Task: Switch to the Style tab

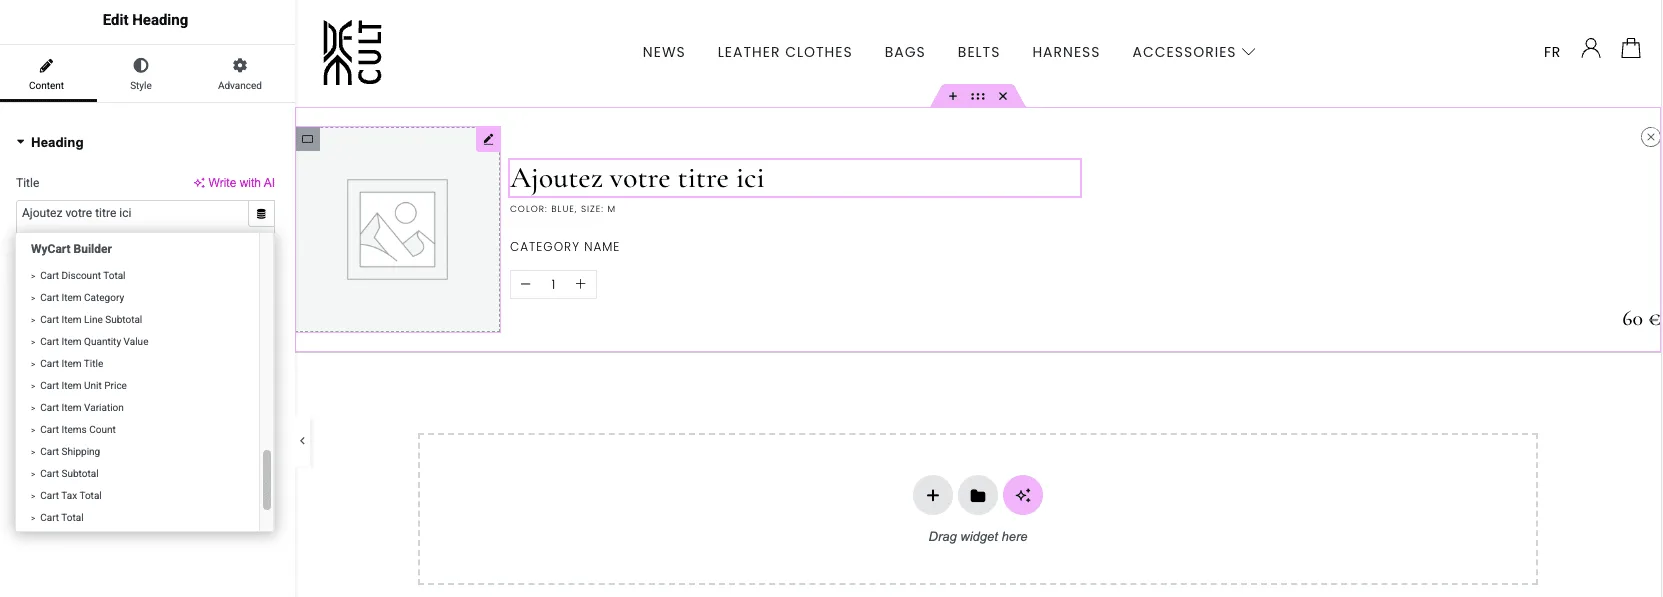Action: 141,74
